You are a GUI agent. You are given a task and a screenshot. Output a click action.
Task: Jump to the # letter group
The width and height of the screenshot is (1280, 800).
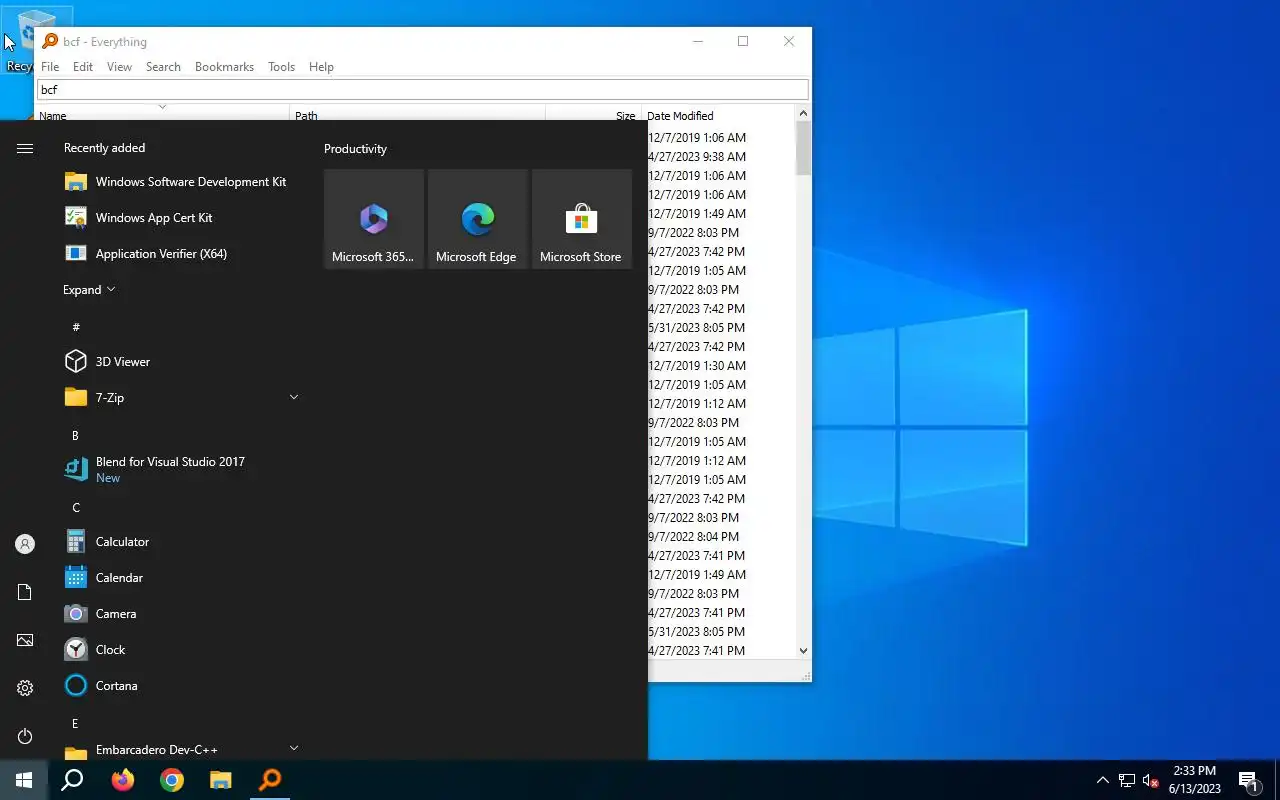click(x=76, y=327)
